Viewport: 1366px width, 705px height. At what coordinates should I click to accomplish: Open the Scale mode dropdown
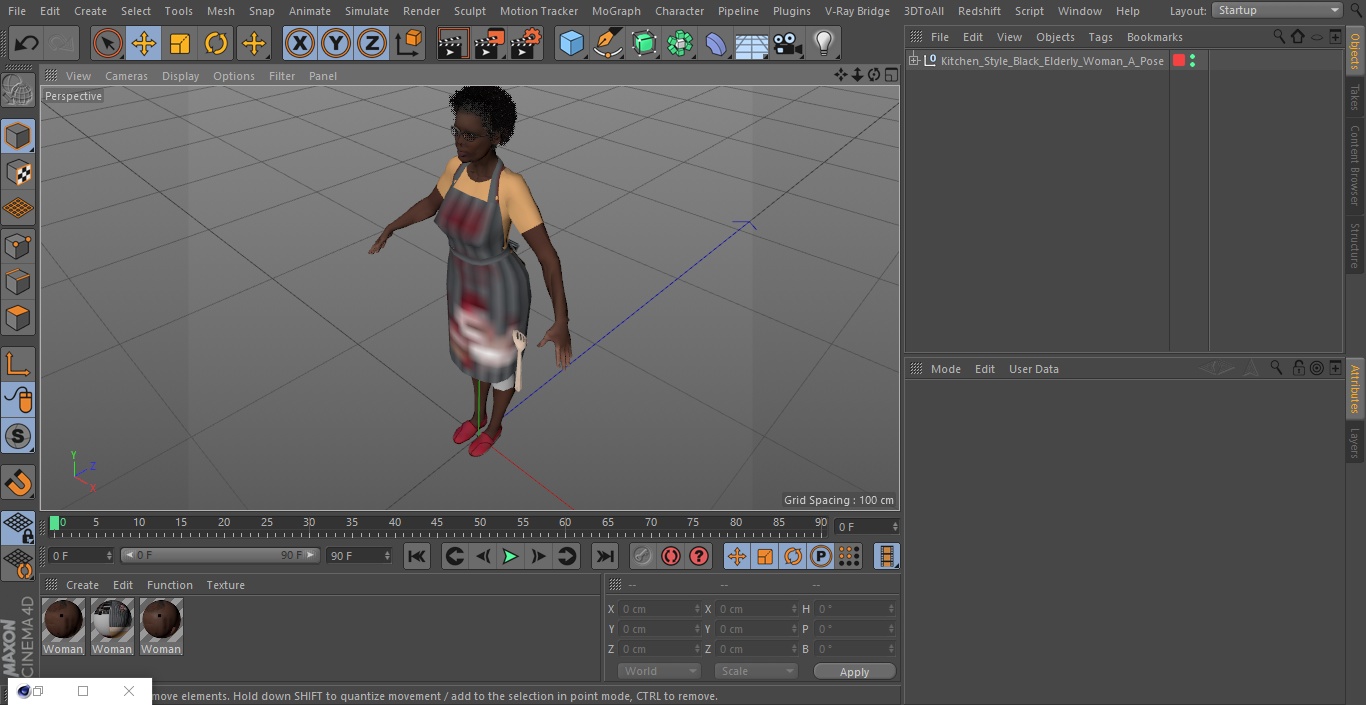(x=755, y=671)
